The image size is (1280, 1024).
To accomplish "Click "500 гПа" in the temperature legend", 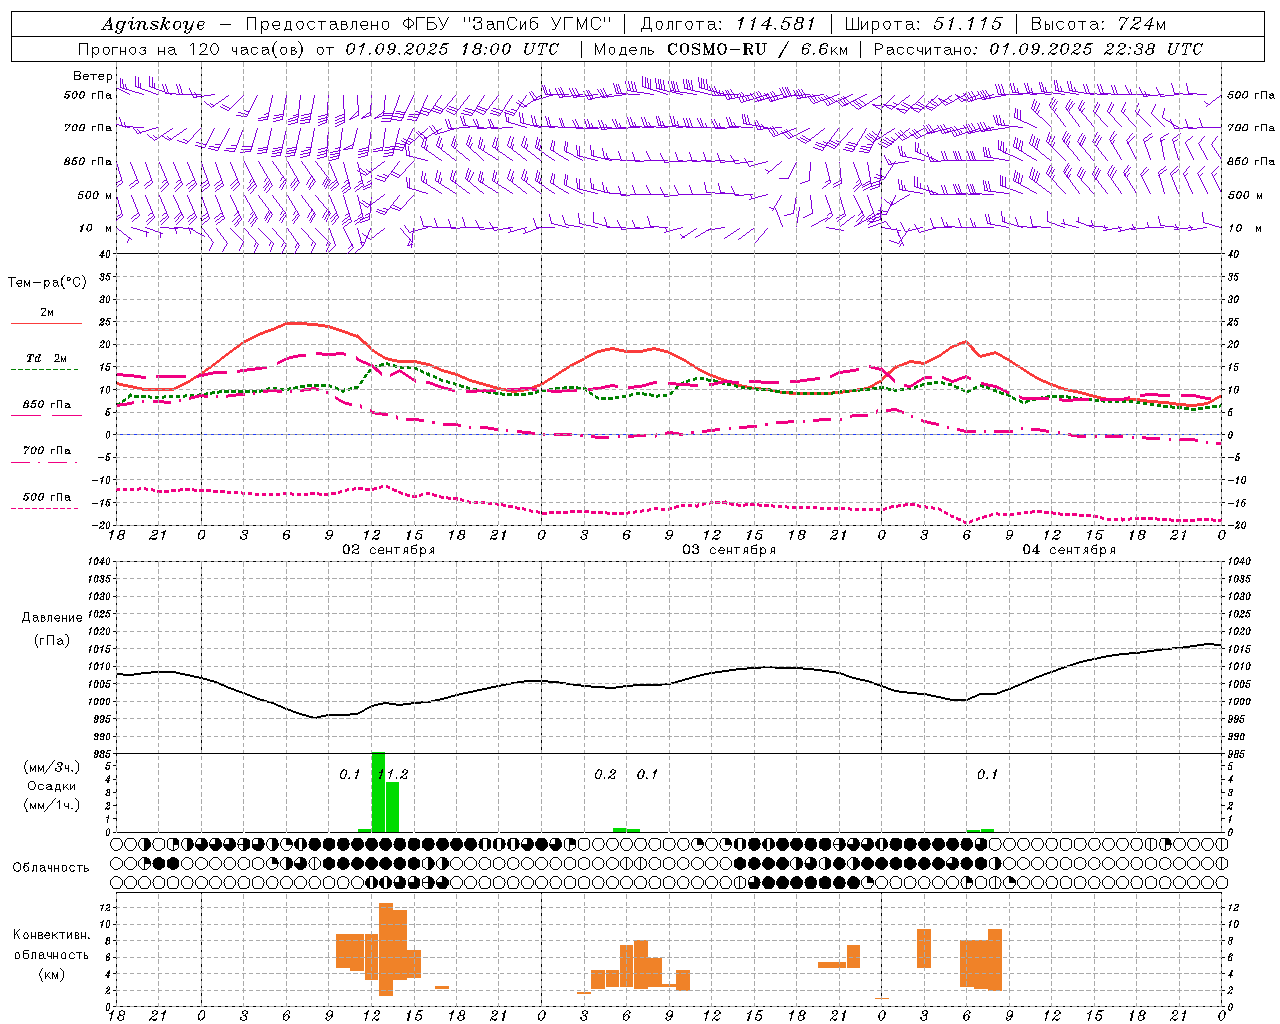I will pos(47,497).
